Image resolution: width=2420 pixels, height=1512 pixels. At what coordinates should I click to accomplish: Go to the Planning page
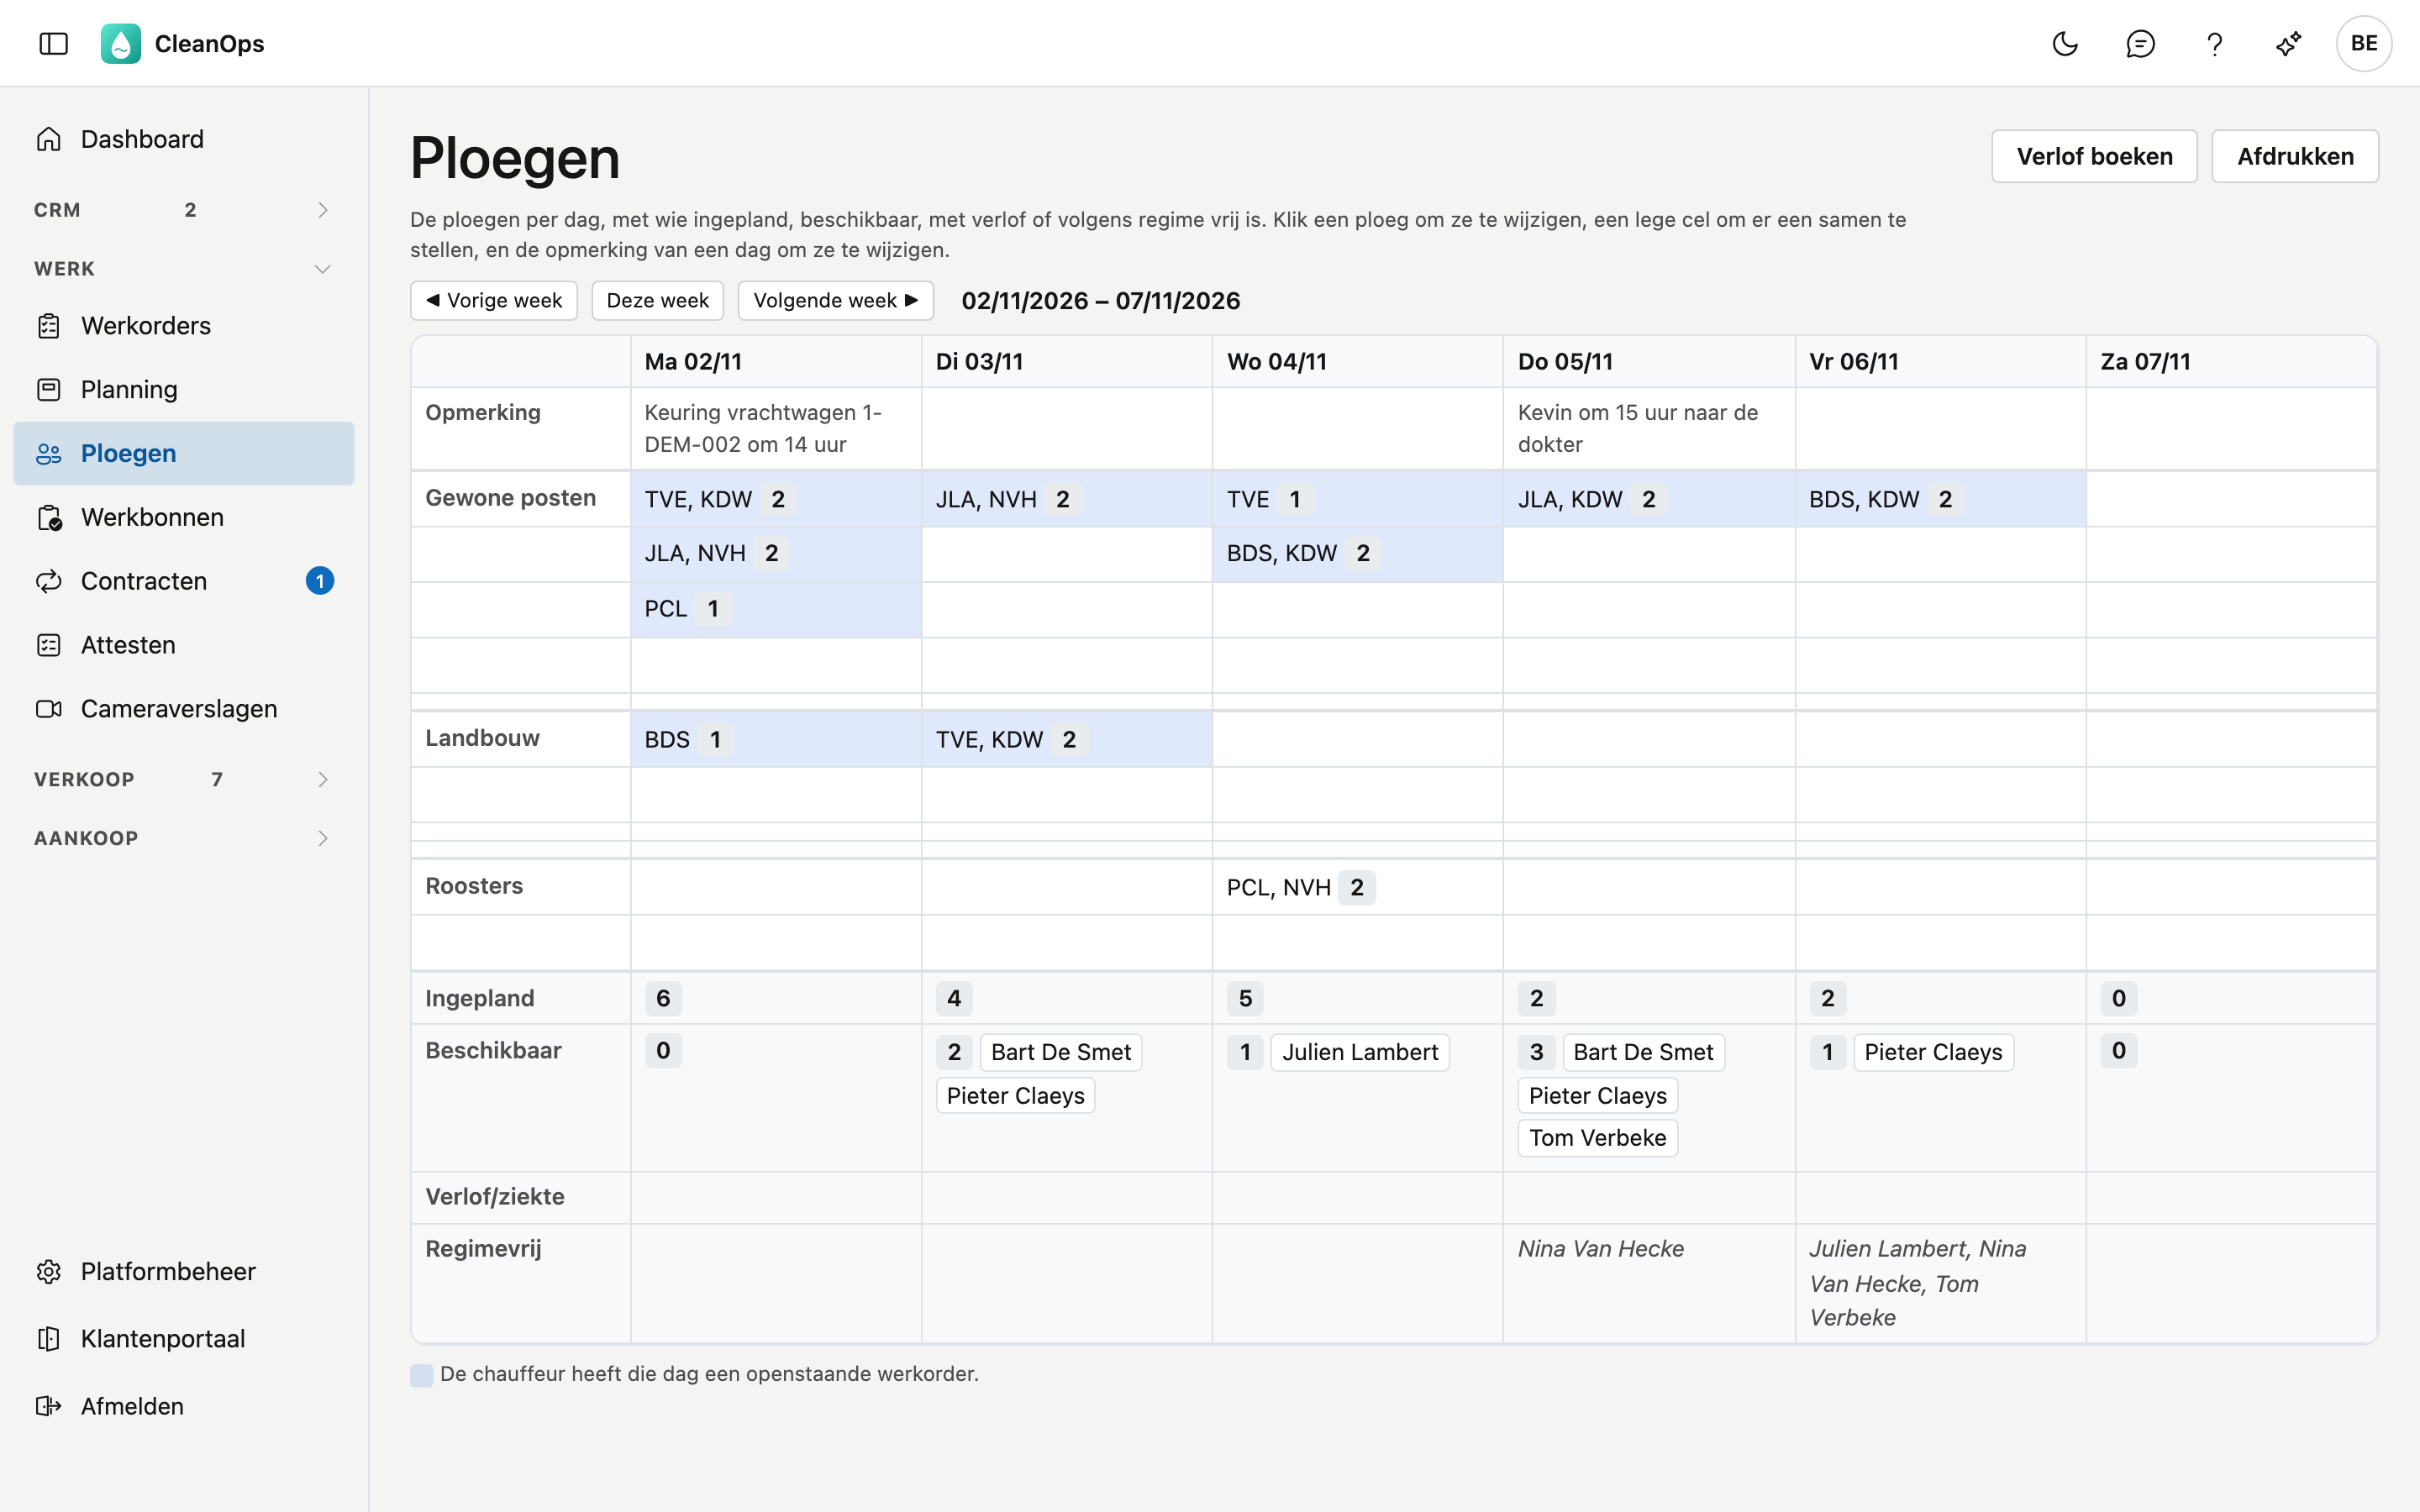click(x=184, y=390)
